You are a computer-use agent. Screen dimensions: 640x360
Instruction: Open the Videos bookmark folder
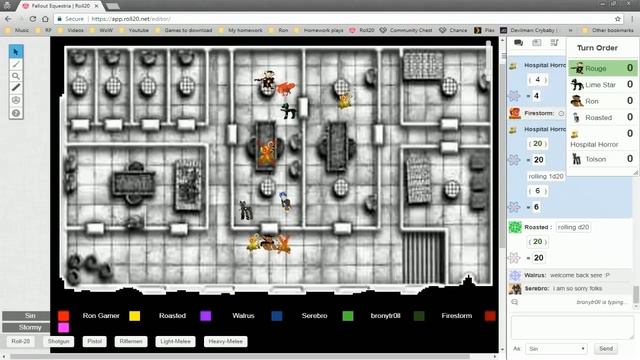[x=71, y=30]
